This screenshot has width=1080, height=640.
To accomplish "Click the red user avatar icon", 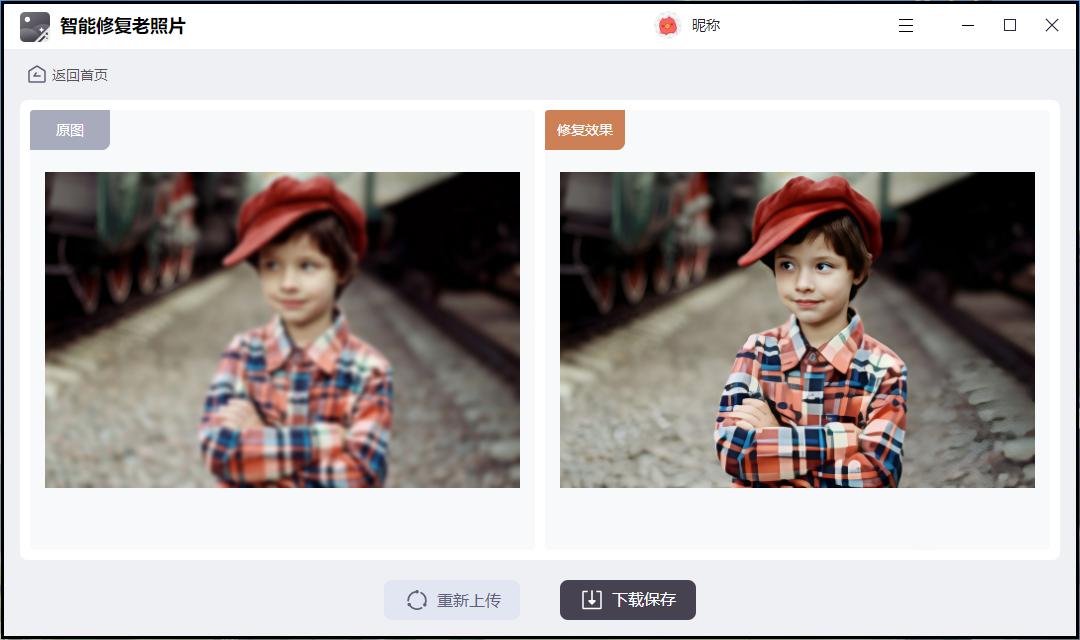I will (x=667, y=26).
